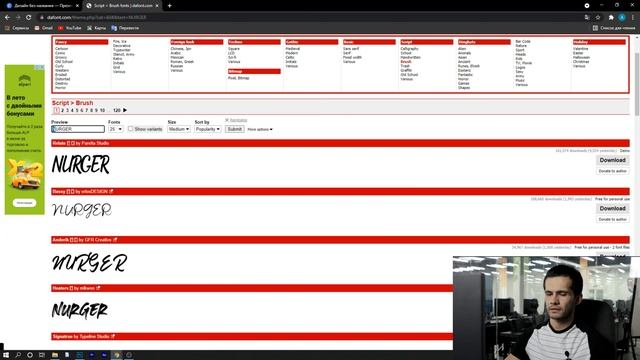Open Windows taskbar search
Screen dimensions: 640x360
click(x=18, y=355)
